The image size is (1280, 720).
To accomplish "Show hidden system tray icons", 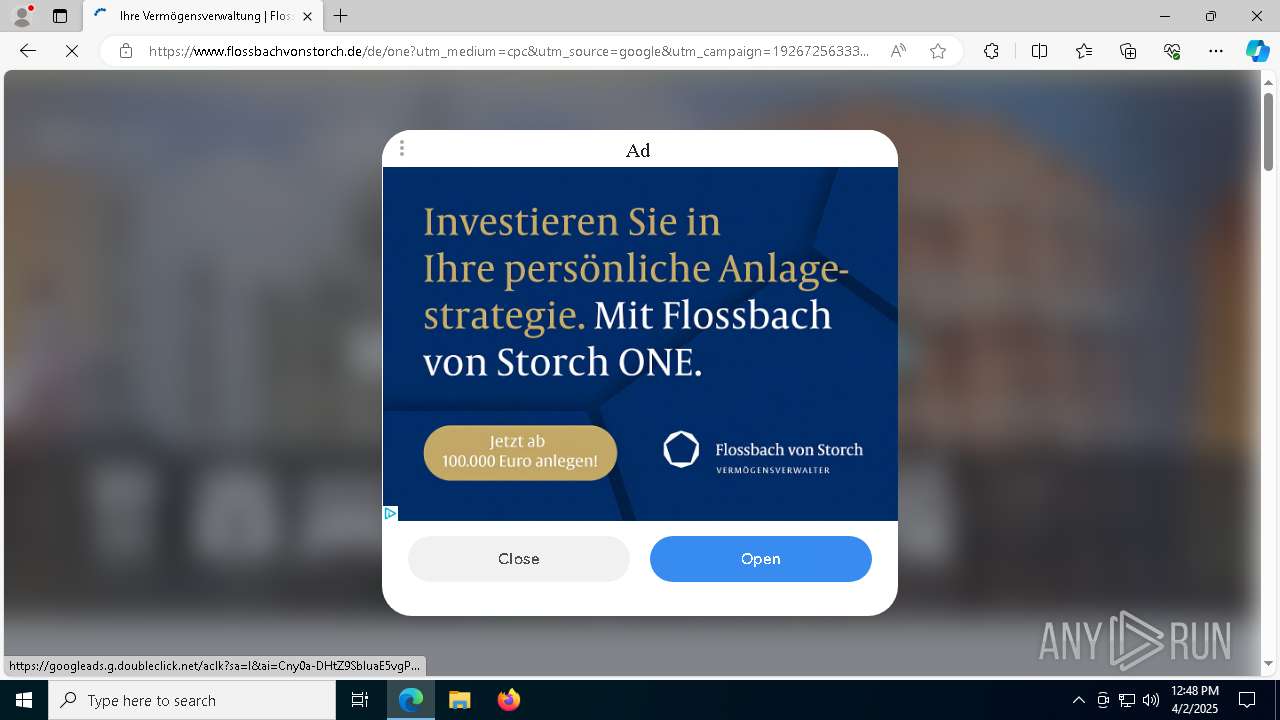I will tap(1078, 700).
